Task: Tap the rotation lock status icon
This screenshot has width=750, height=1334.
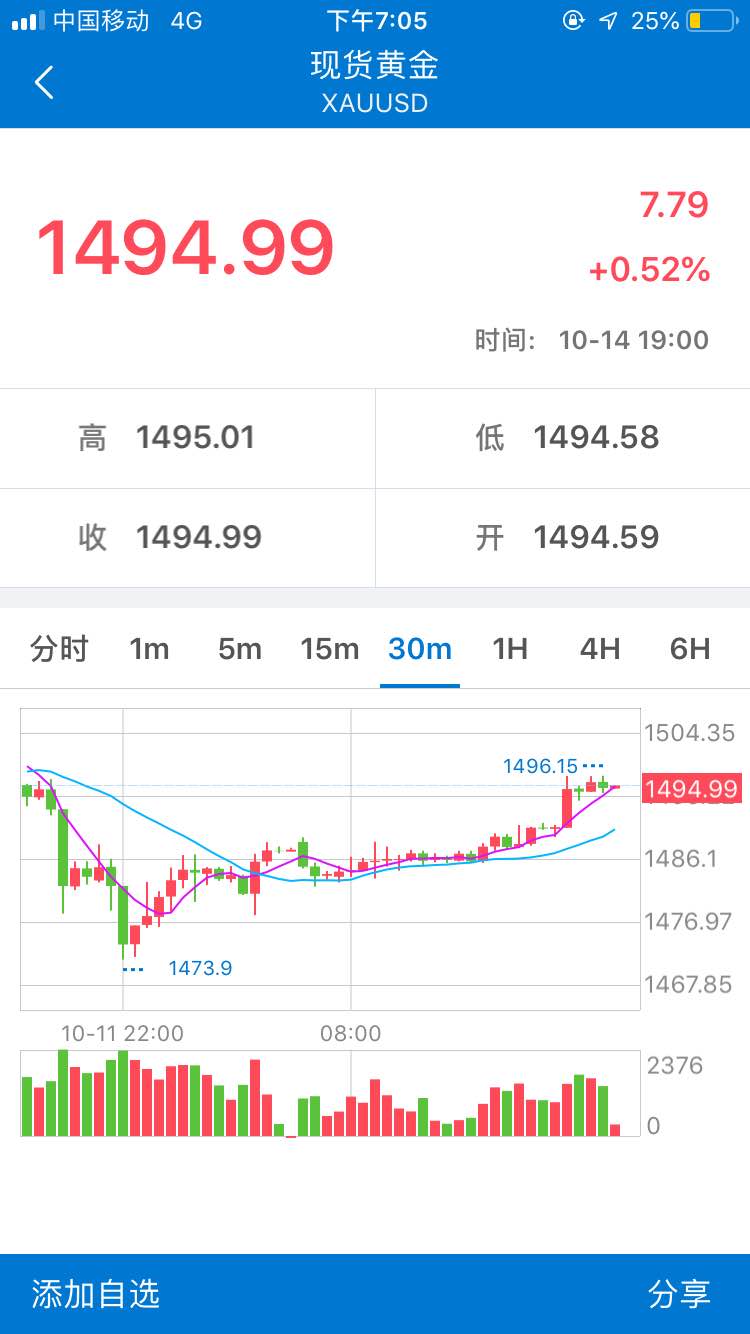Action: pyautogui.click(x=574, y=21)
